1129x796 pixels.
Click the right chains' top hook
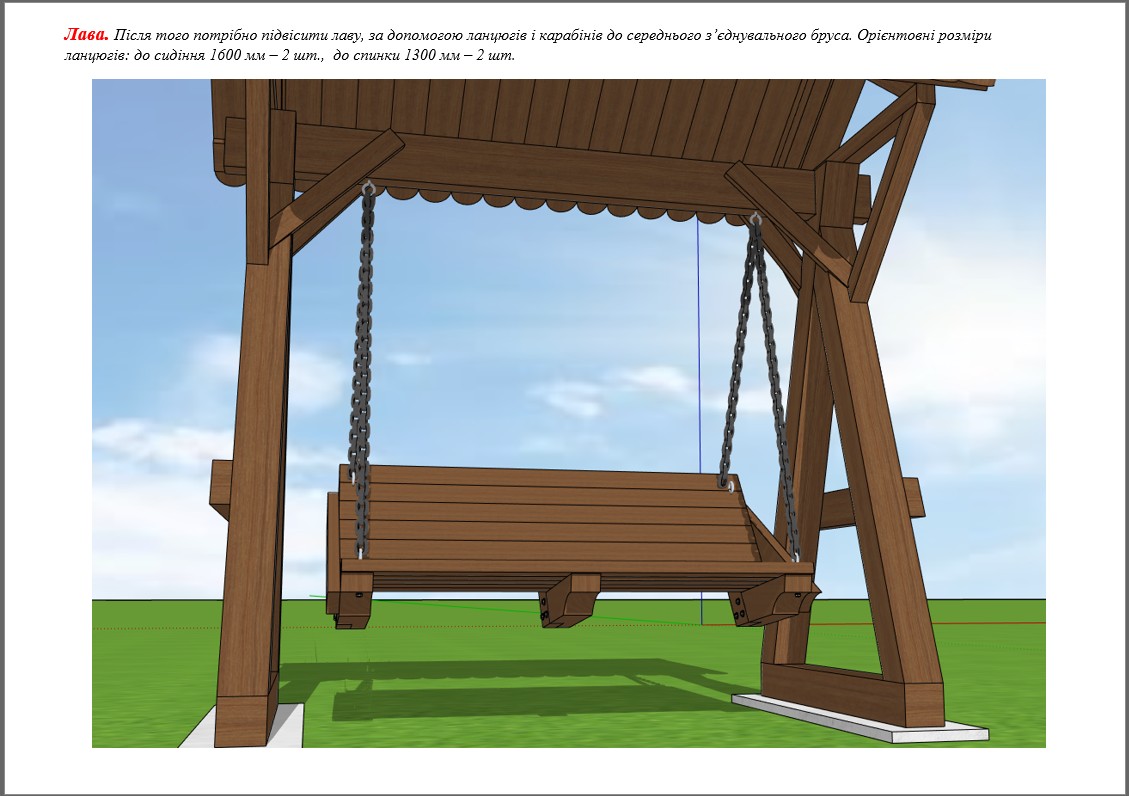coord(755,219)
